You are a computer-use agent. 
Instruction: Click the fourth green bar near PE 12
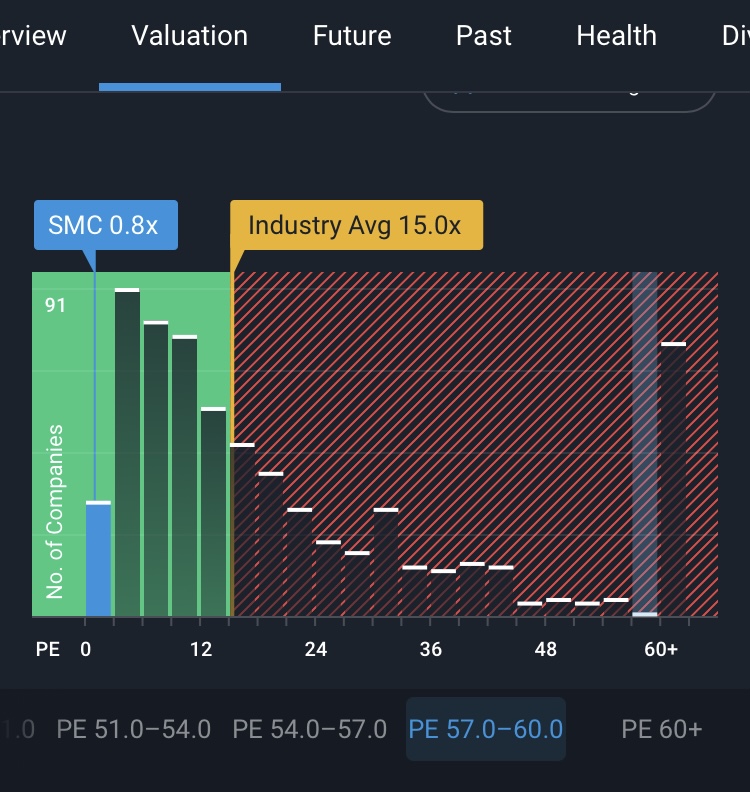click(213, 512)
